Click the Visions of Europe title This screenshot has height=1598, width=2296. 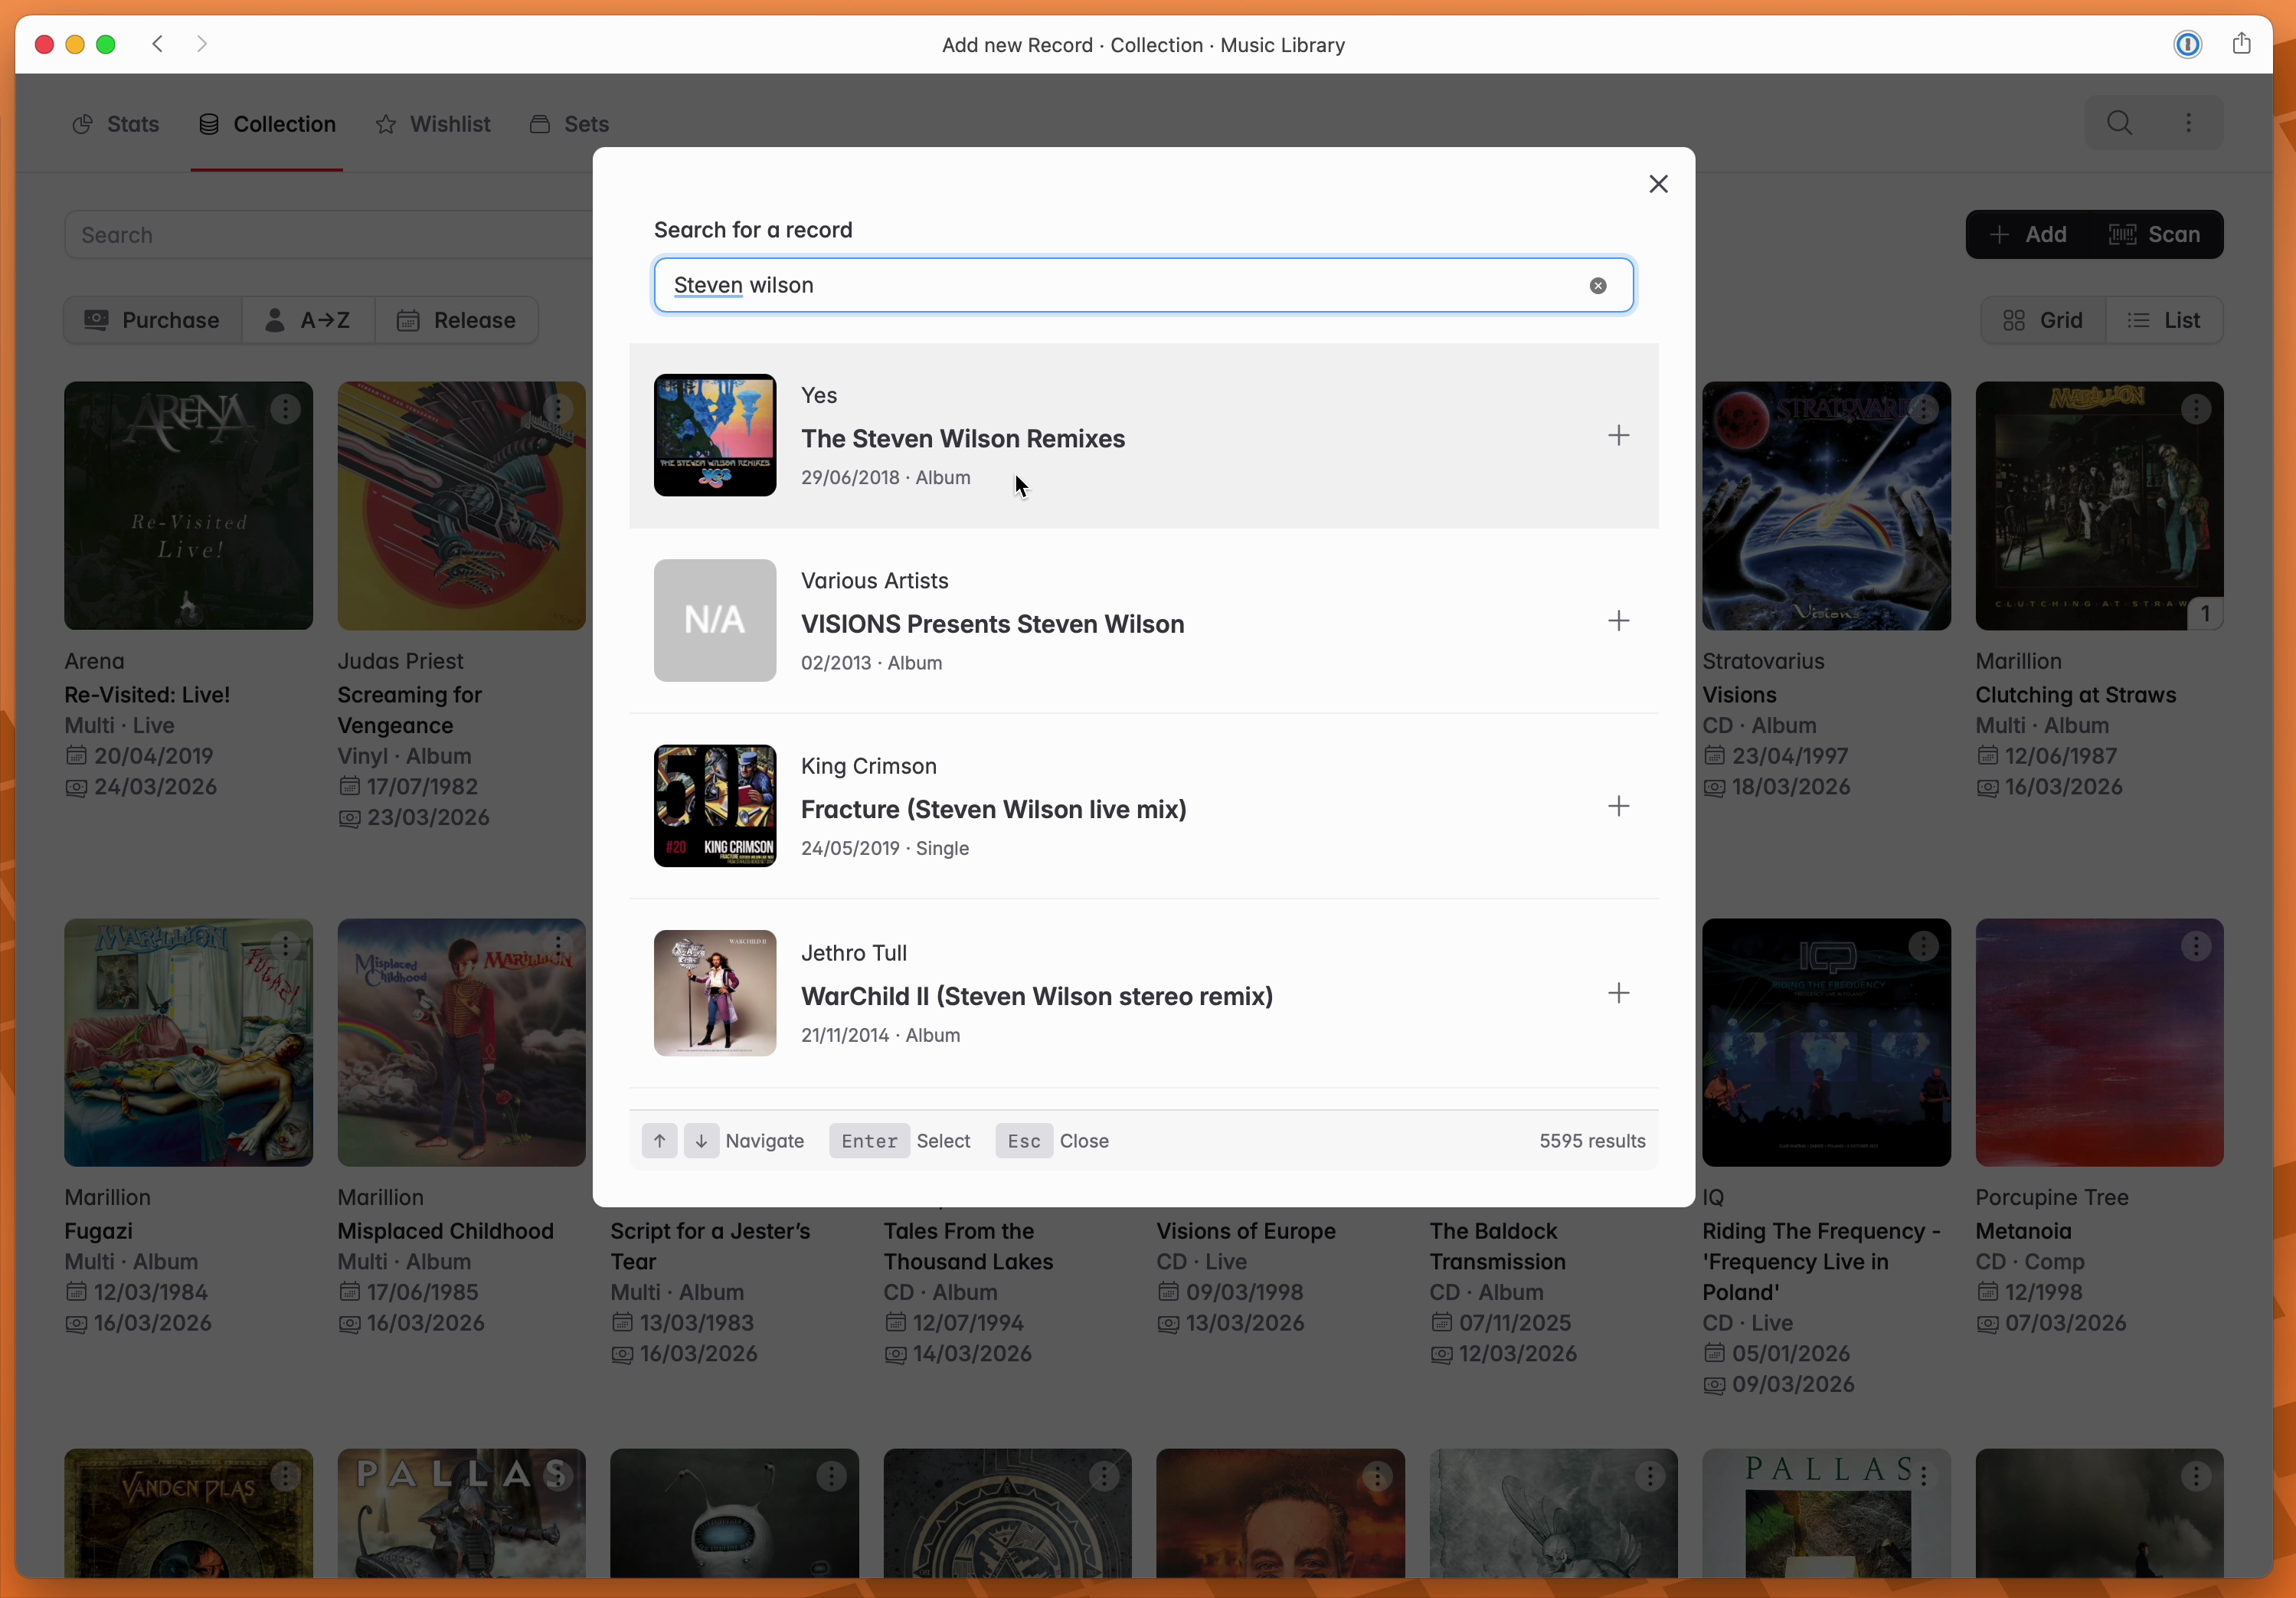pos(1246,1231)
